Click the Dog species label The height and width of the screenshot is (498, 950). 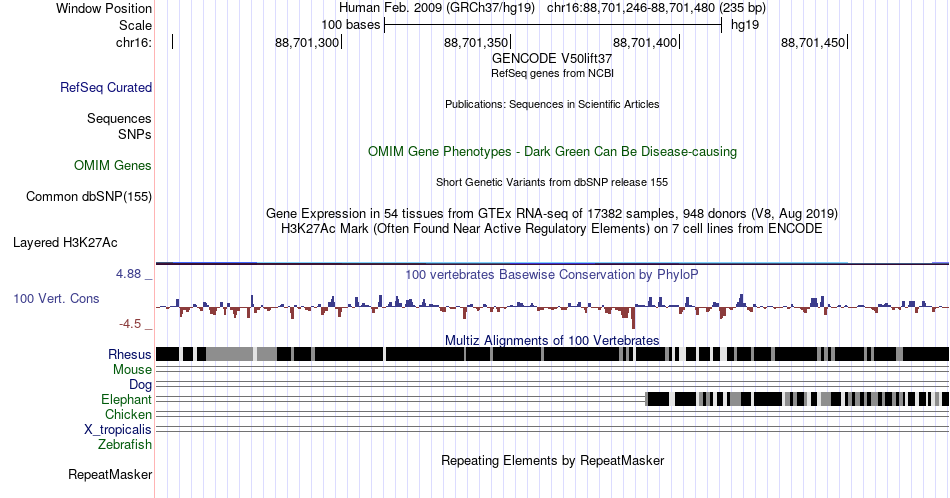(141, 385)
